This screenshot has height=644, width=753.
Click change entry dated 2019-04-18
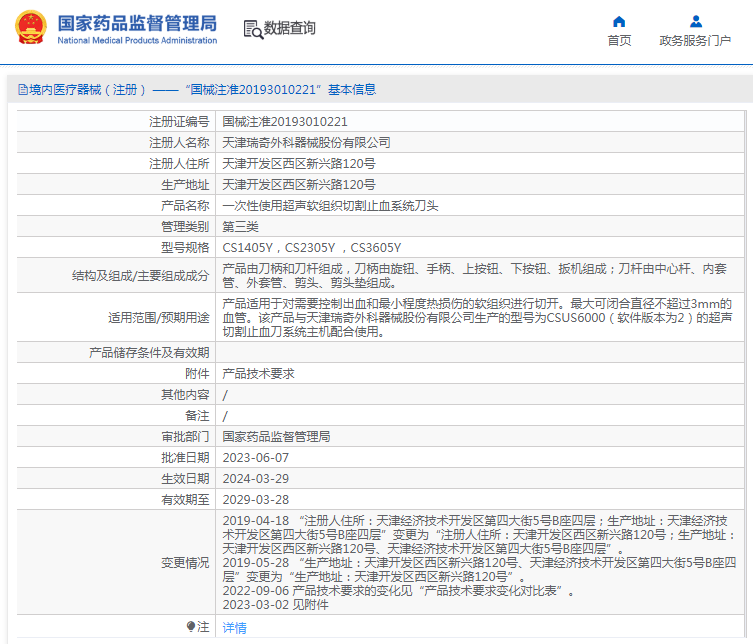478,535
